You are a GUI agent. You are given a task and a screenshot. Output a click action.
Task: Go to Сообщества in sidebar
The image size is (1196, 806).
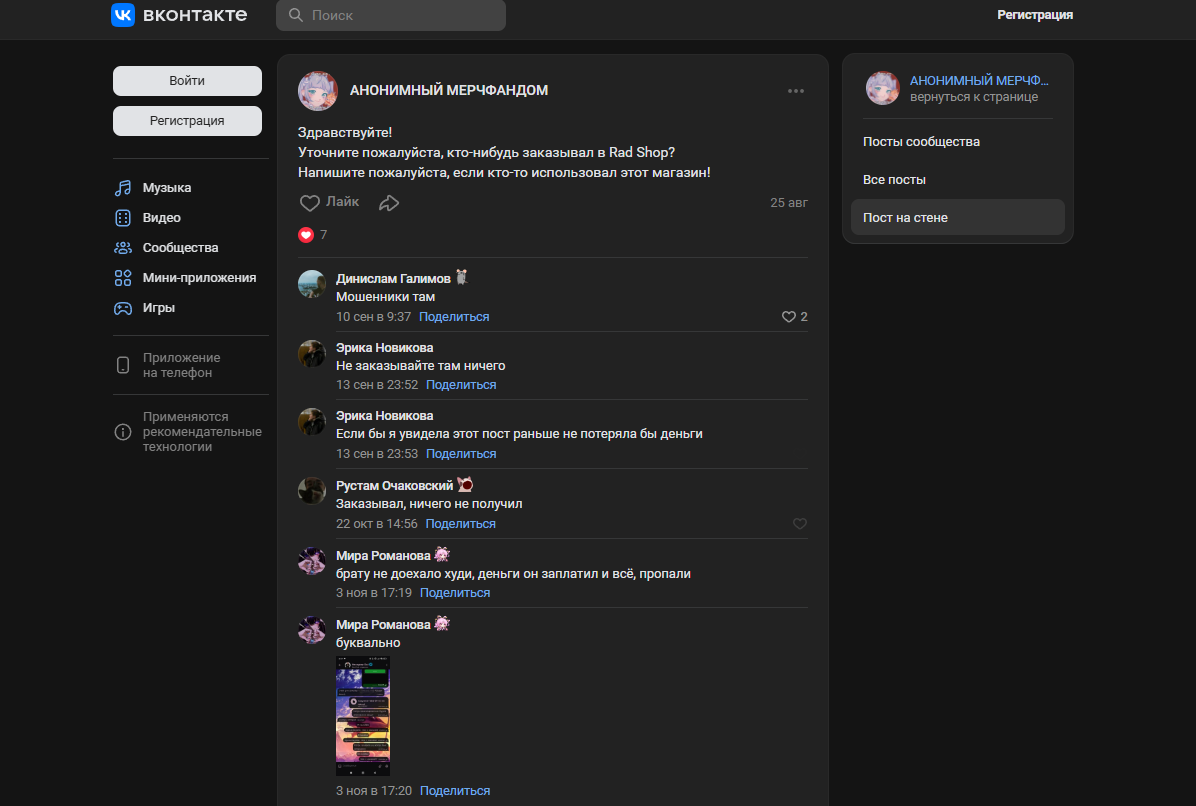(x=180, y=248)
